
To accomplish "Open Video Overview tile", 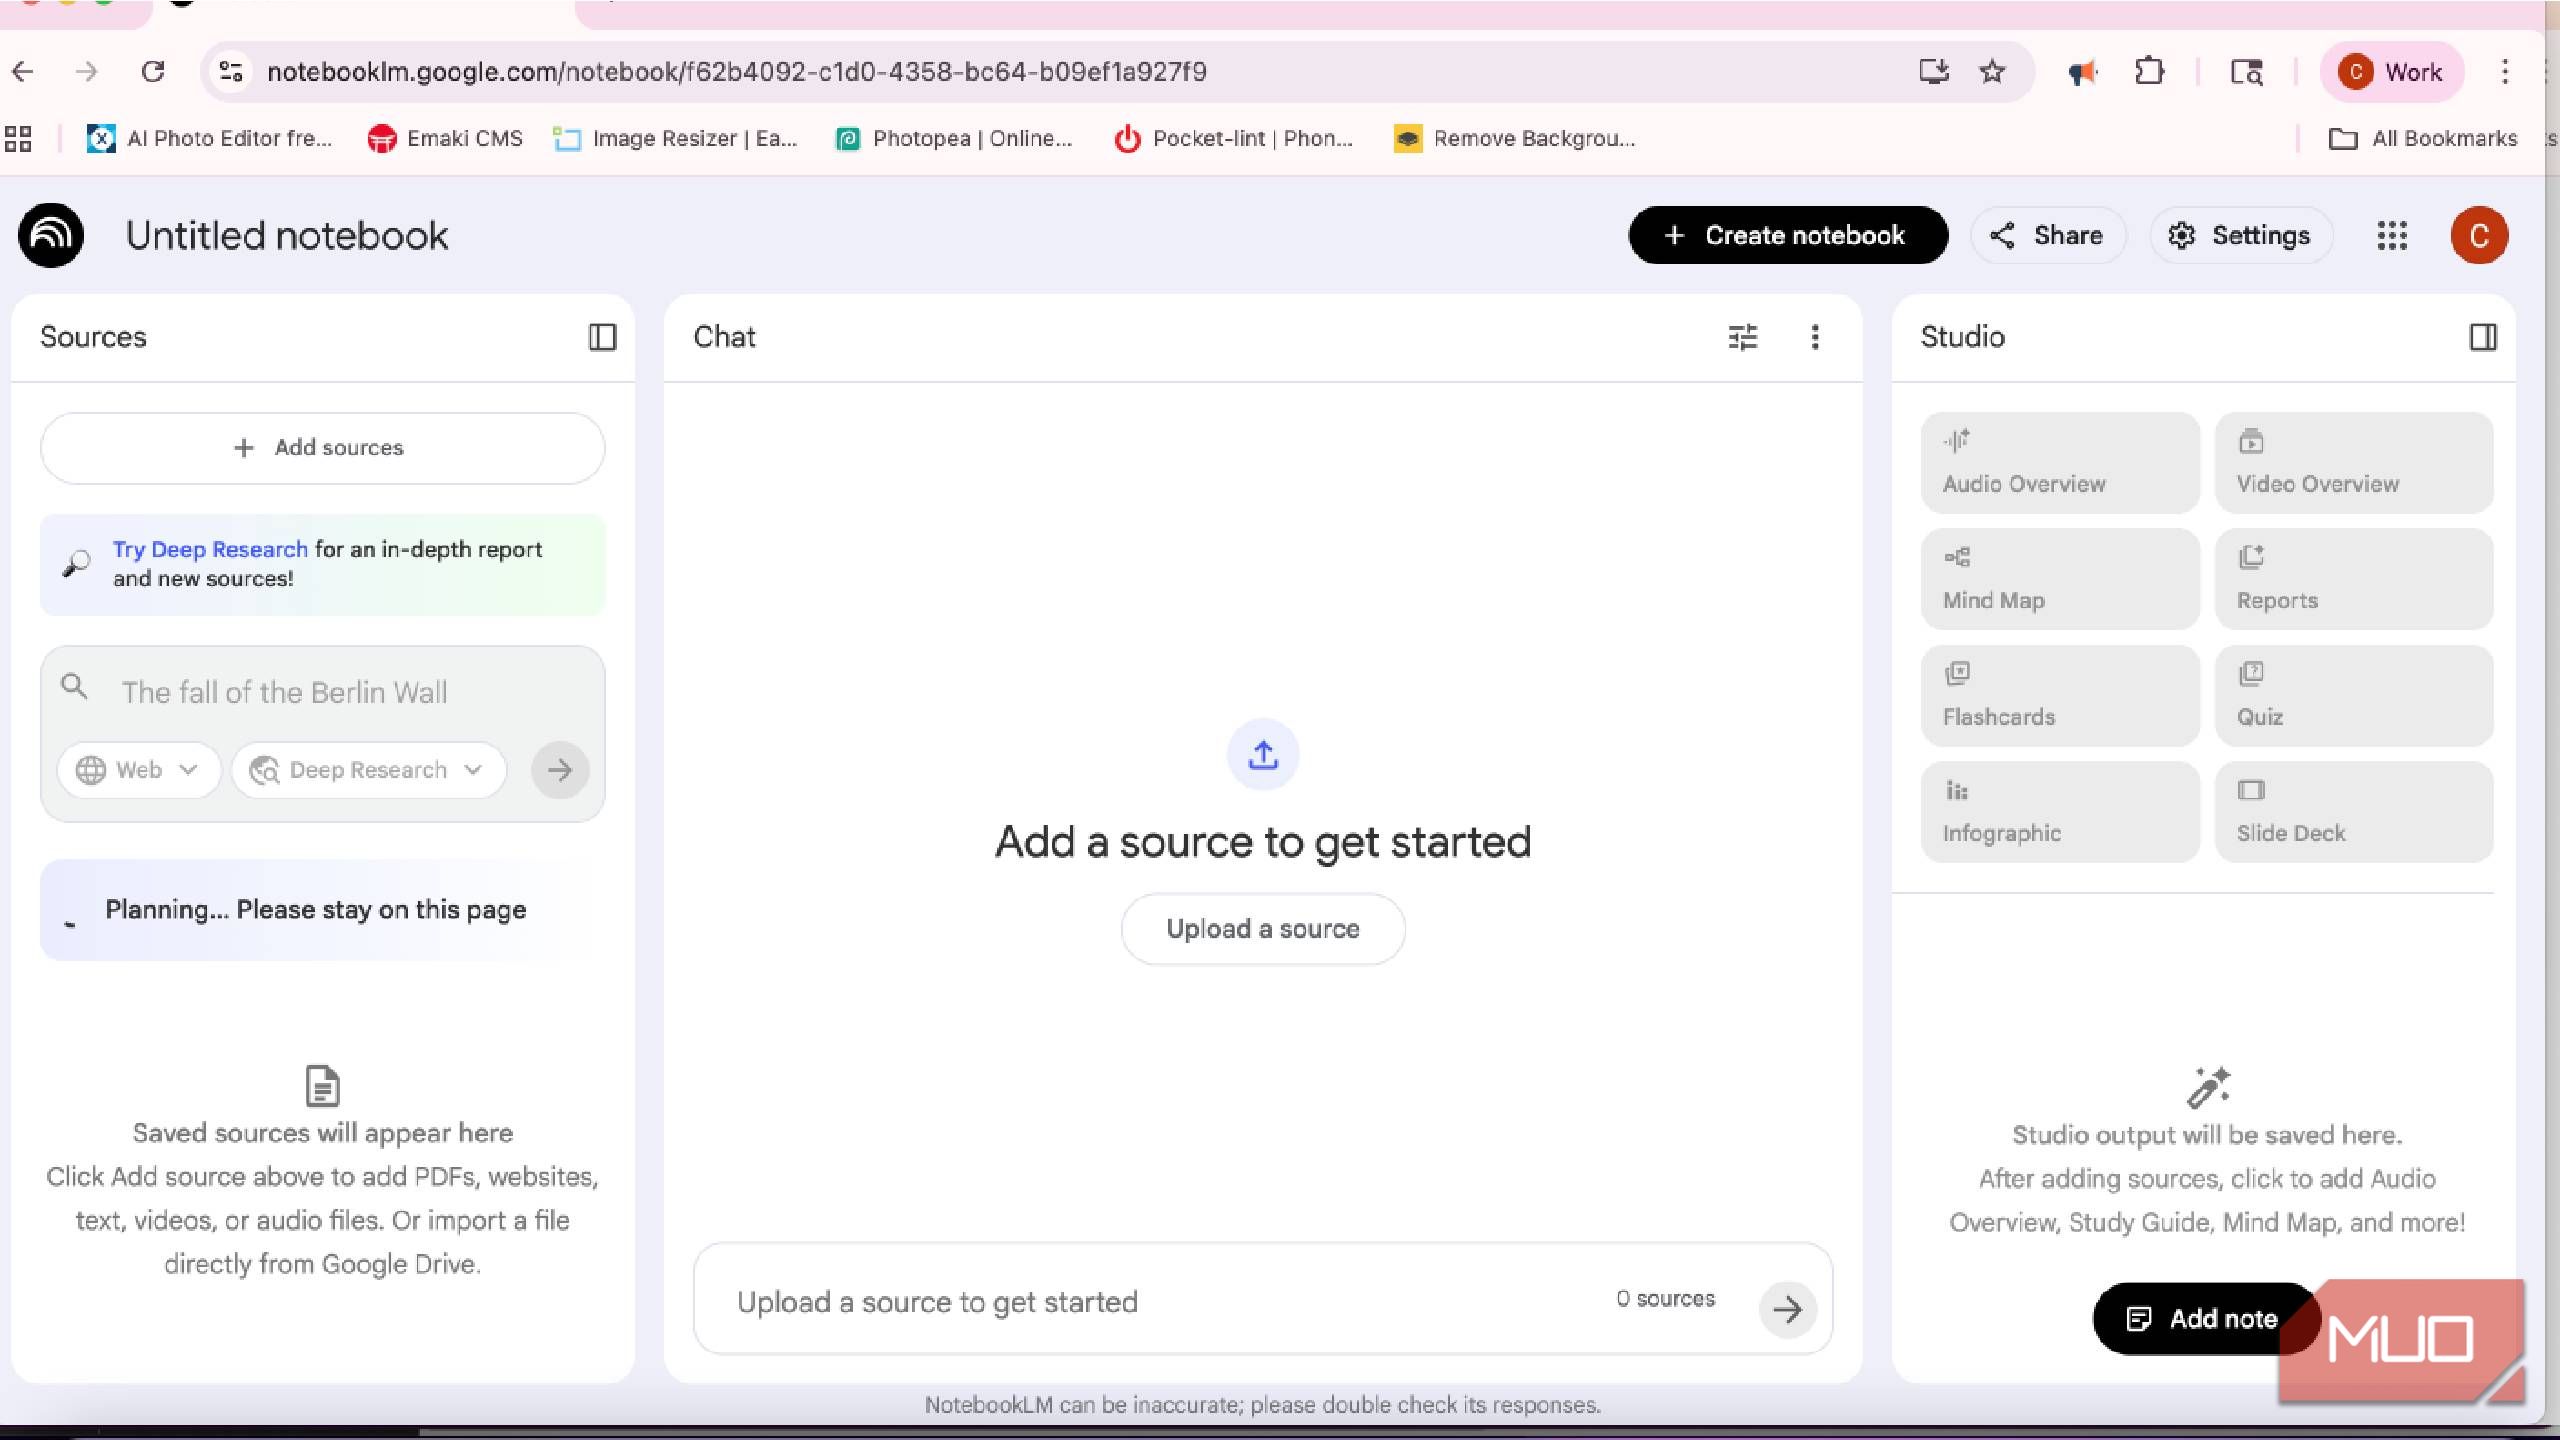I will click(2354, 463).
